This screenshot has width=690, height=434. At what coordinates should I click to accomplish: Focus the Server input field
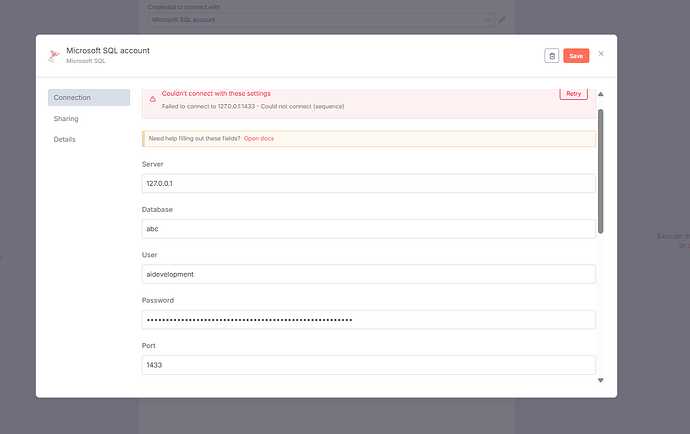click(369, 184)
